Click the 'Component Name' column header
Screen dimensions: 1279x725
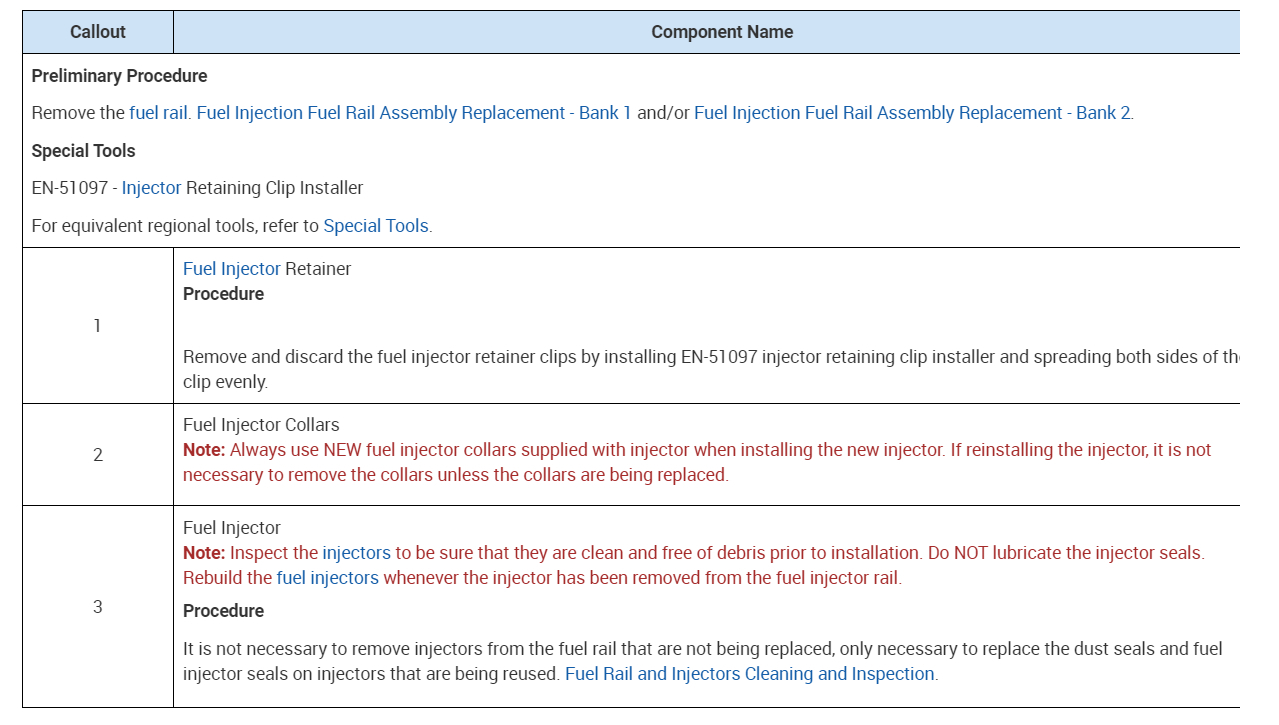(x=722, y=32)
